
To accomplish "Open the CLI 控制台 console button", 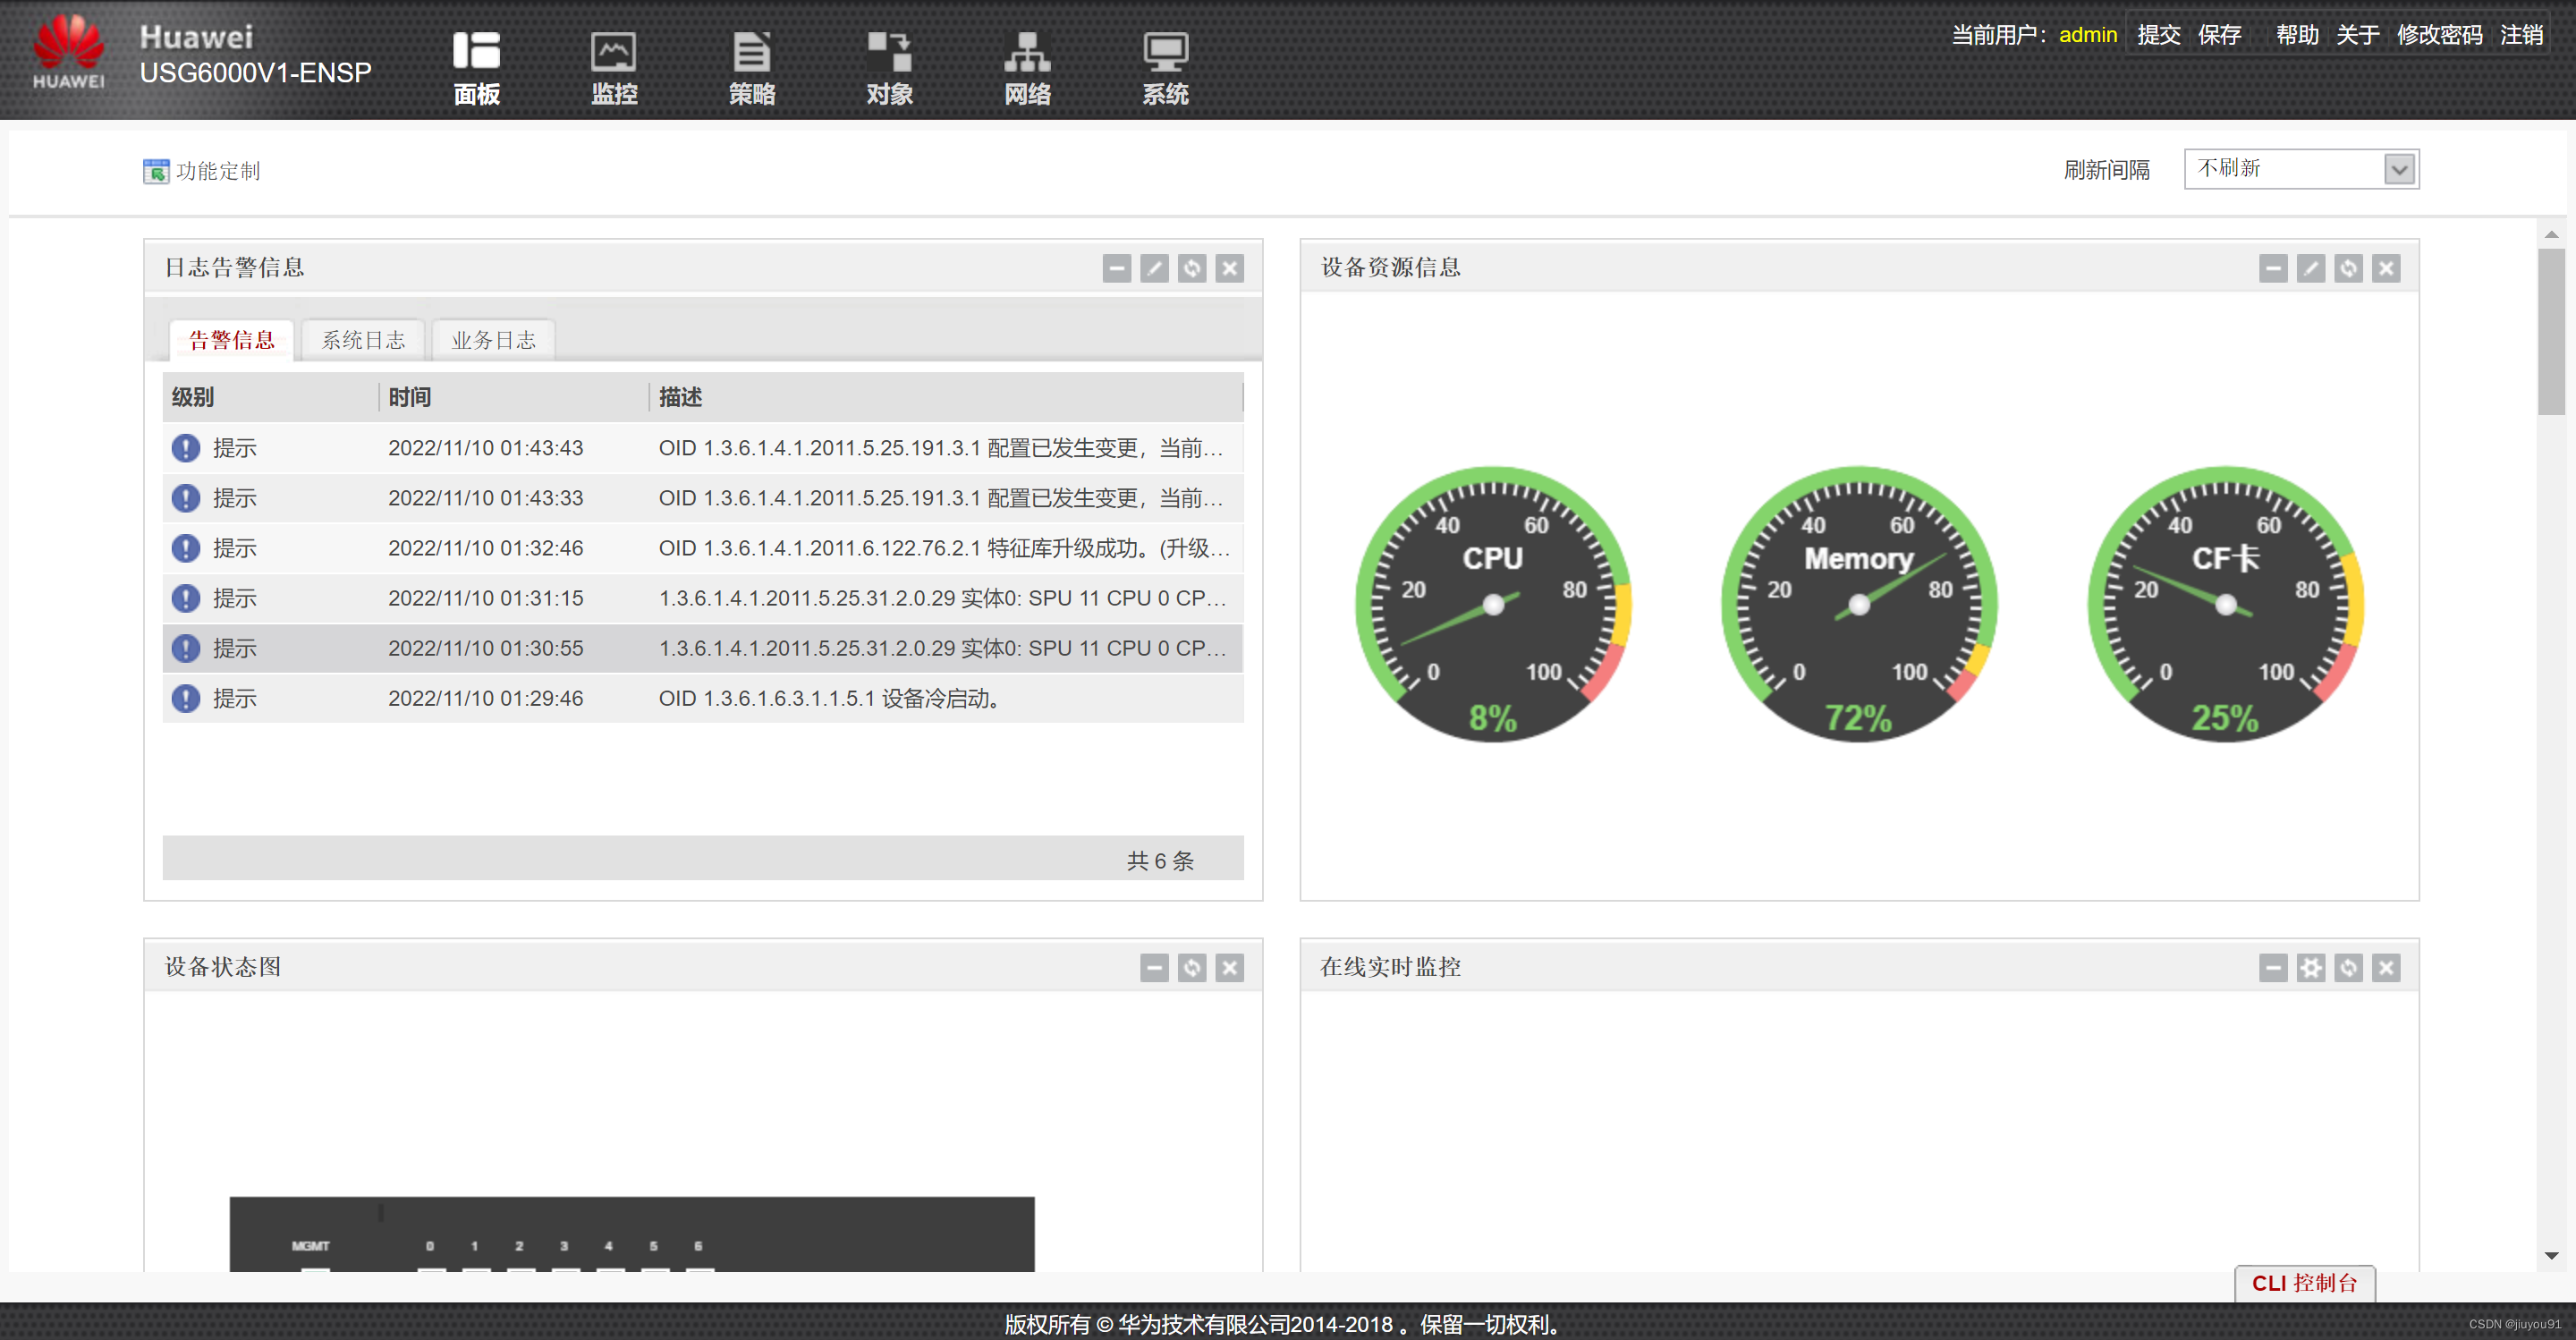I will coord(2303,1283).
